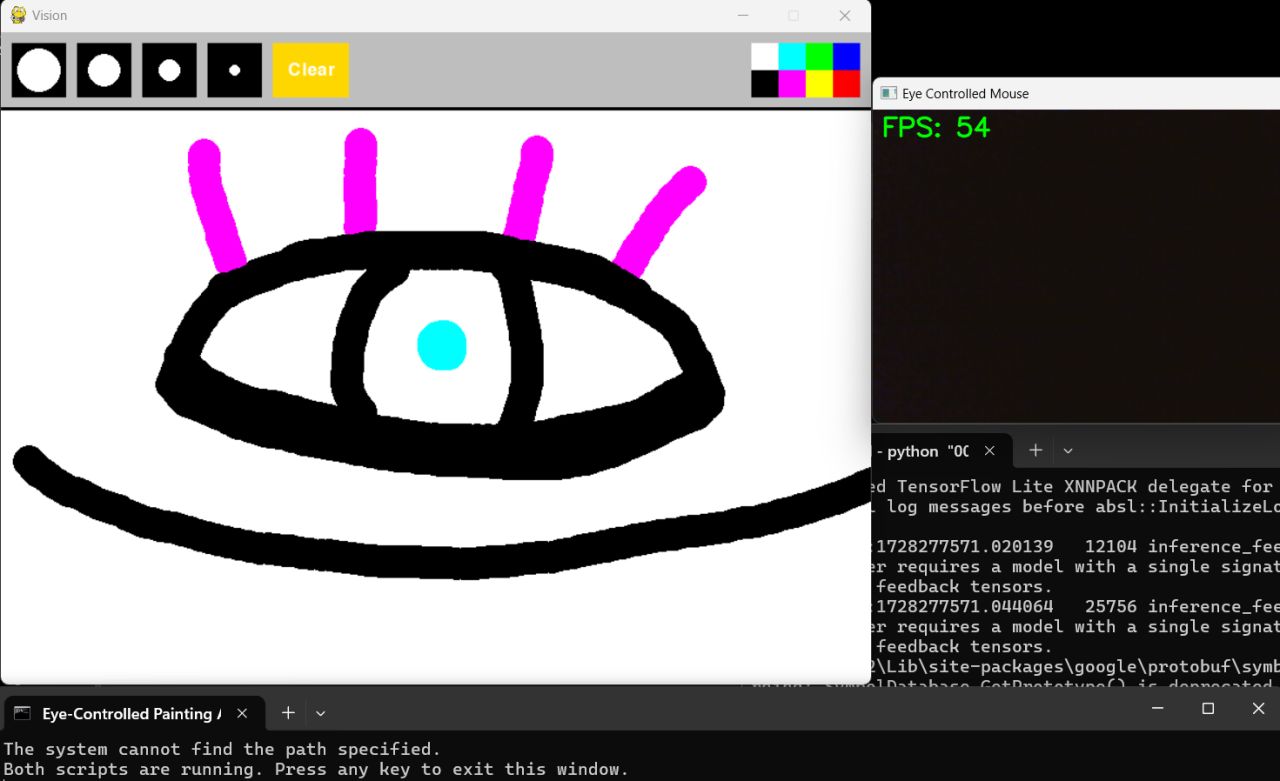Viewport: 1280px width, 781px height.
Task: Select the largest brush size circle
Action: click(x=39, y=70)
